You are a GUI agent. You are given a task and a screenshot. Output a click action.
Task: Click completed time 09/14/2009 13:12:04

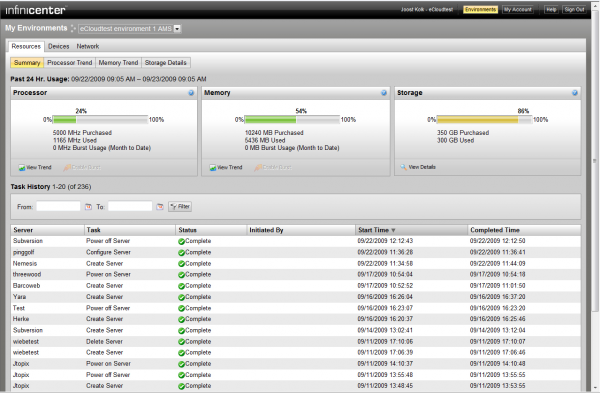(x=497, y=331)
